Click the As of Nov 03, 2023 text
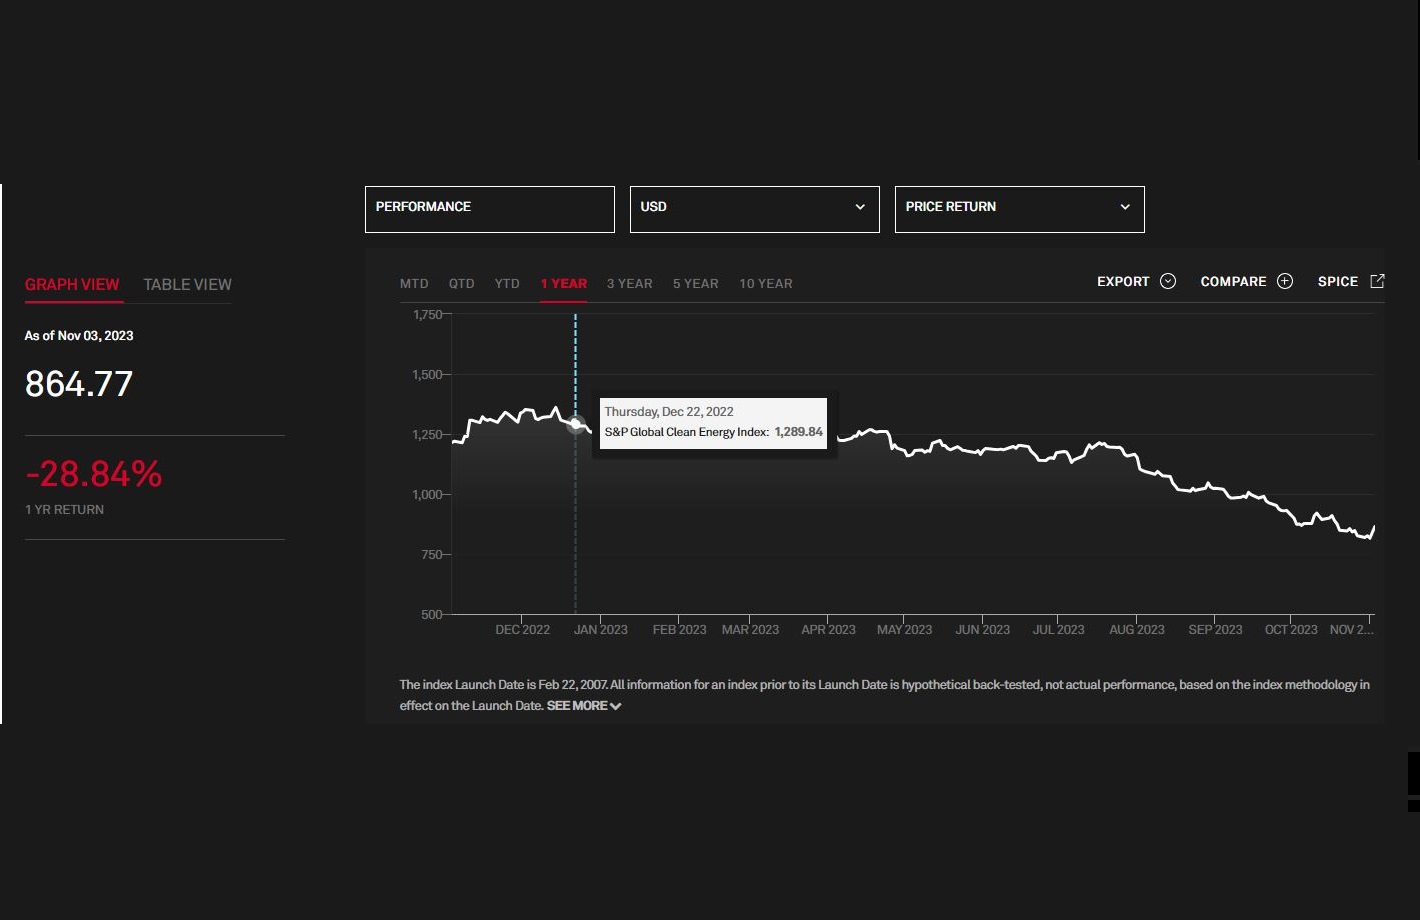The height and width of the screenshot is (920, 1420). (x=79, y=336)
